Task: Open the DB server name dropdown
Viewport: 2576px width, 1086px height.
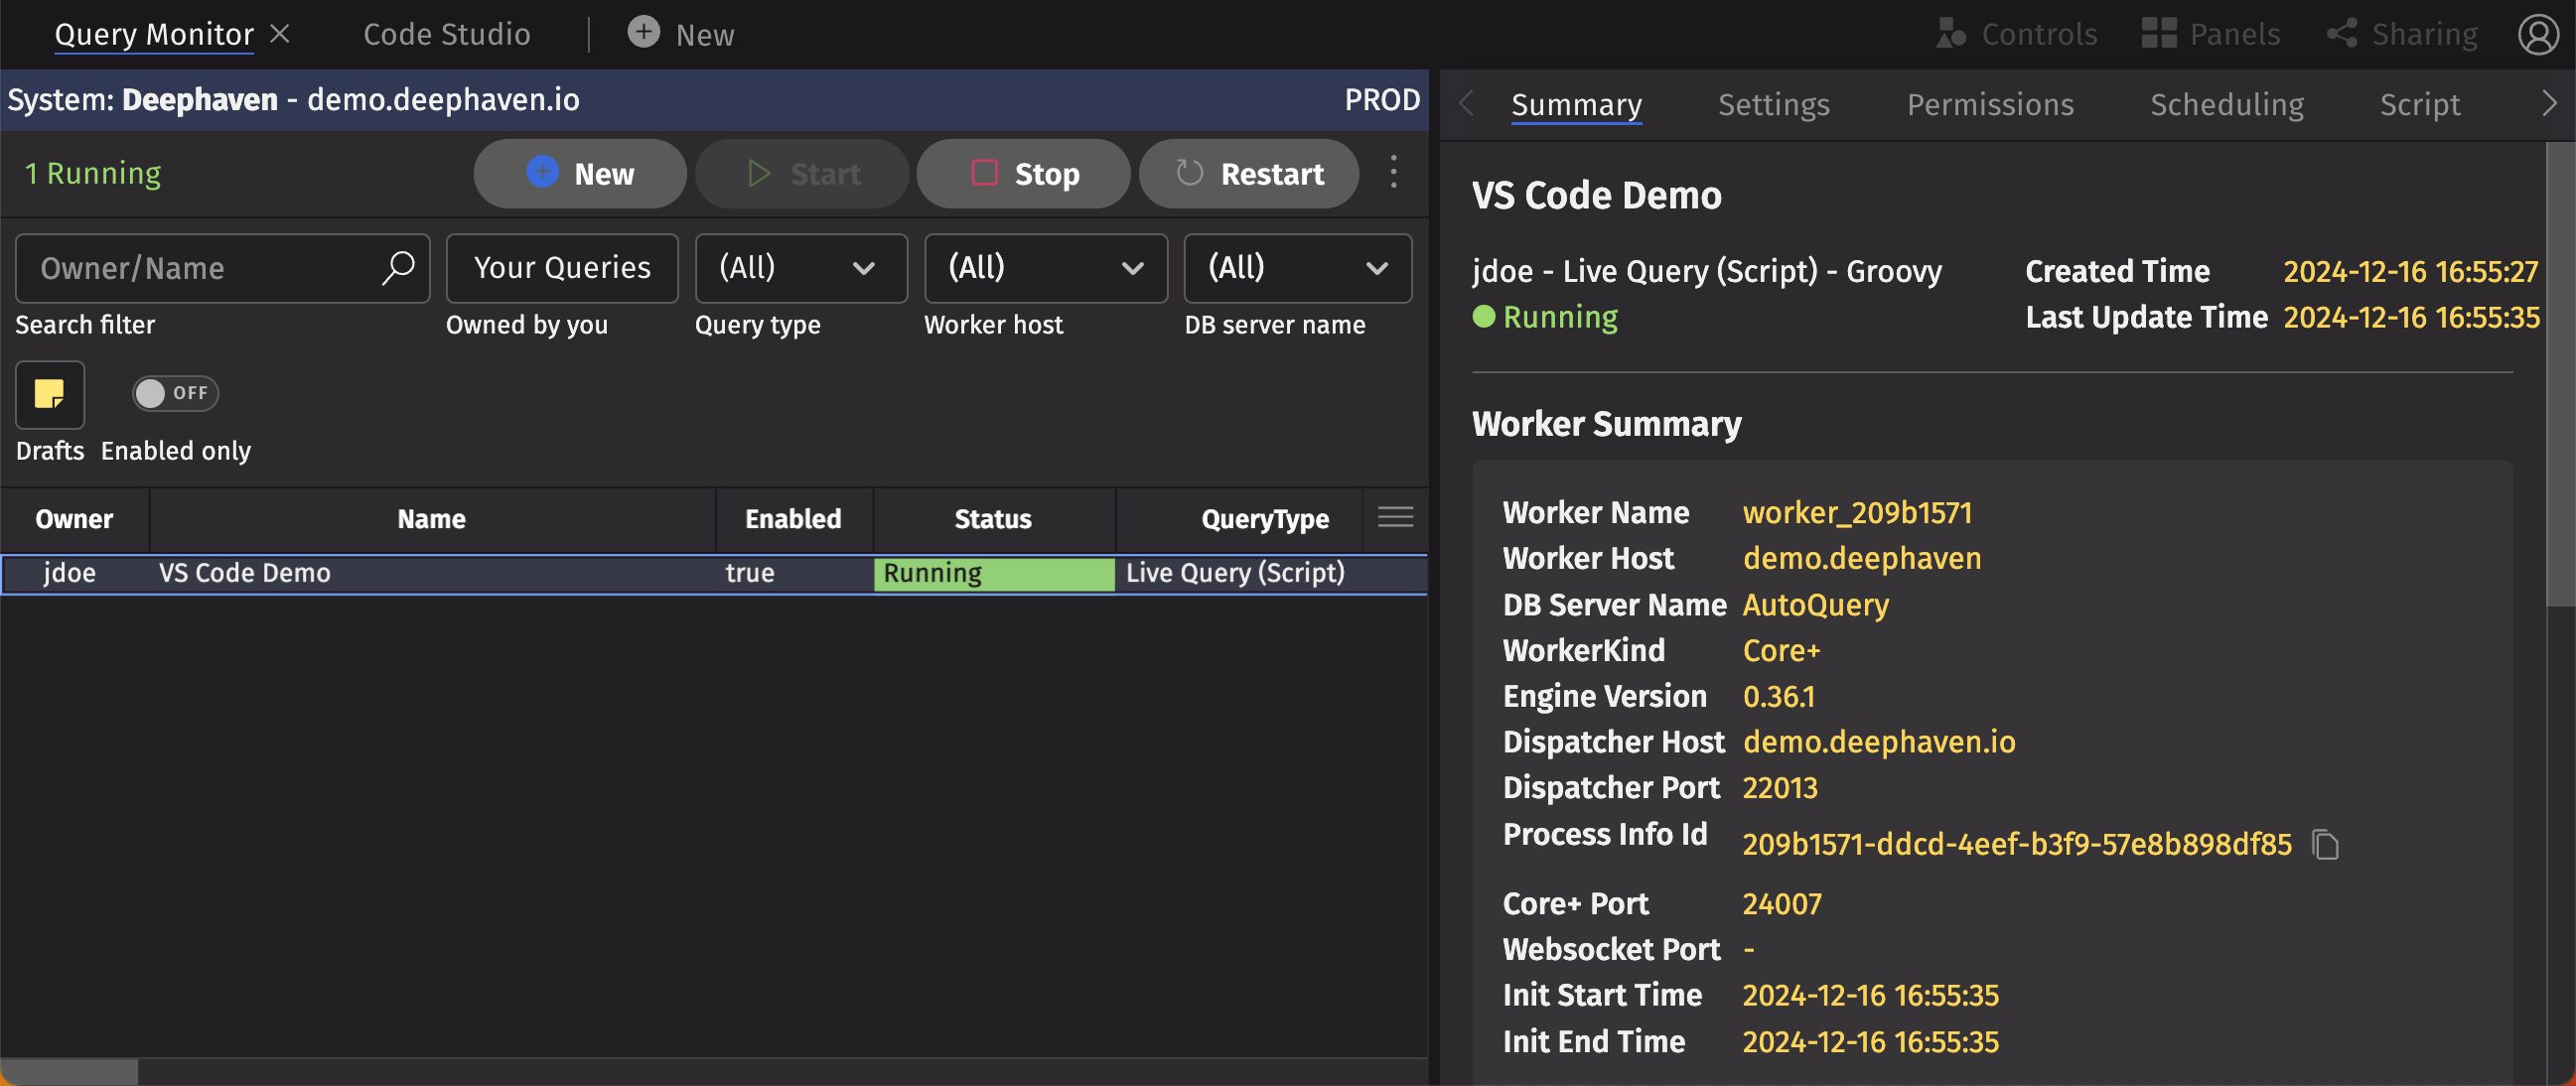Action: click(x=1297, y=268)
